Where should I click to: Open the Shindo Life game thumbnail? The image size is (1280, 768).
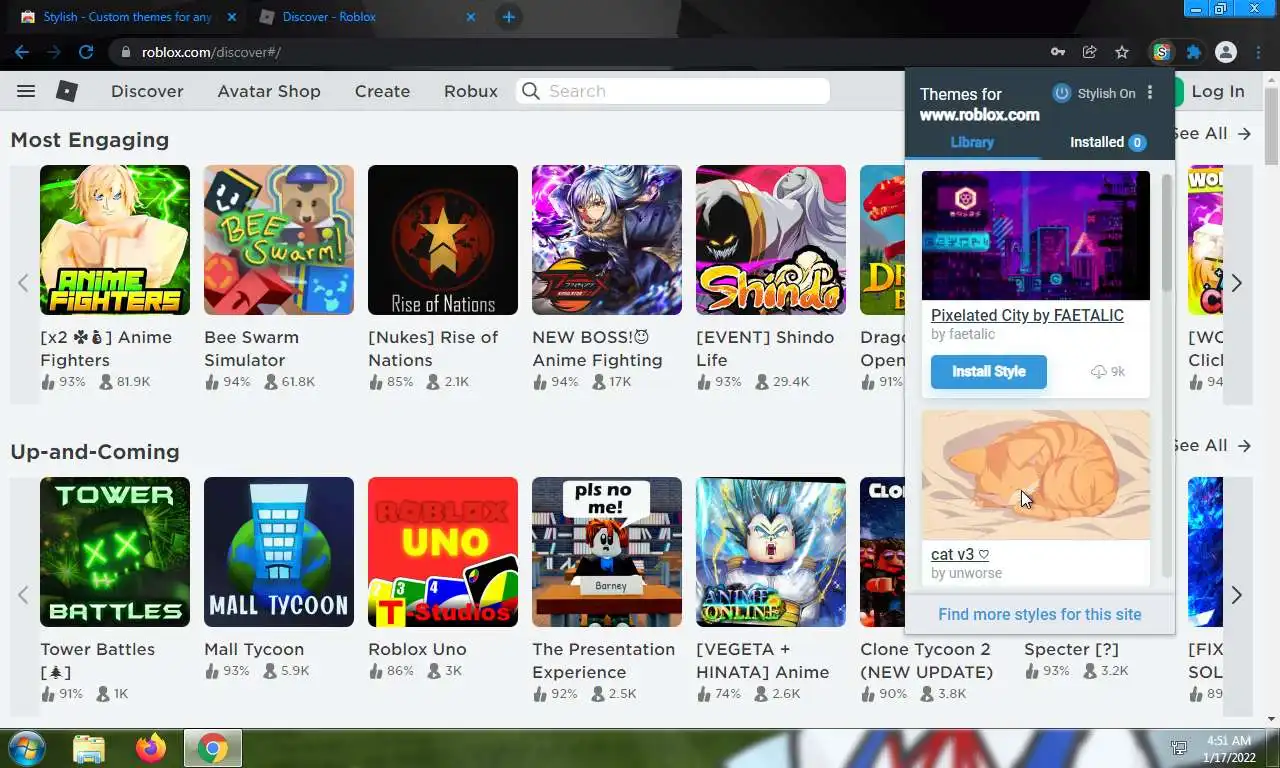(x=771, y=240)
